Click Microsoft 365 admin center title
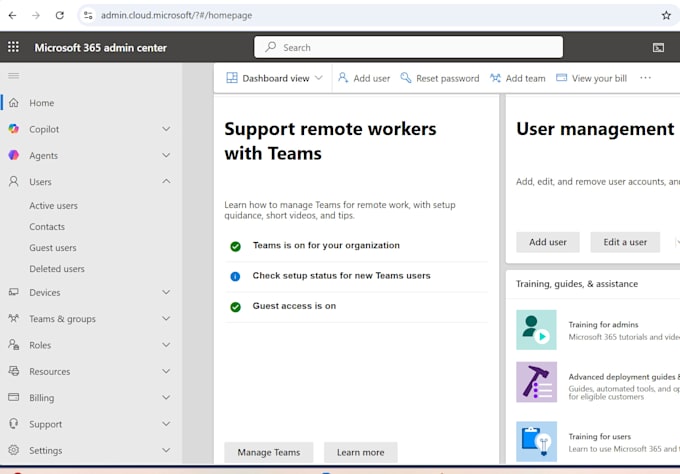The image size is (680, 474). click(101, 47)
